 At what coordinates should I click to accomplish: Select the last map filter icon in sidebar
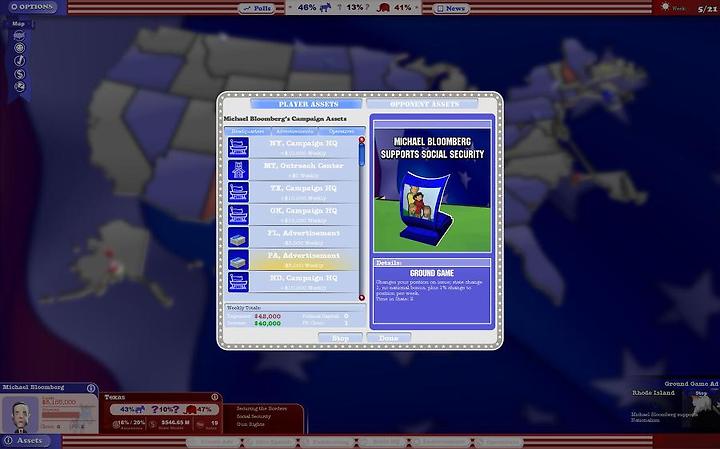19,86
